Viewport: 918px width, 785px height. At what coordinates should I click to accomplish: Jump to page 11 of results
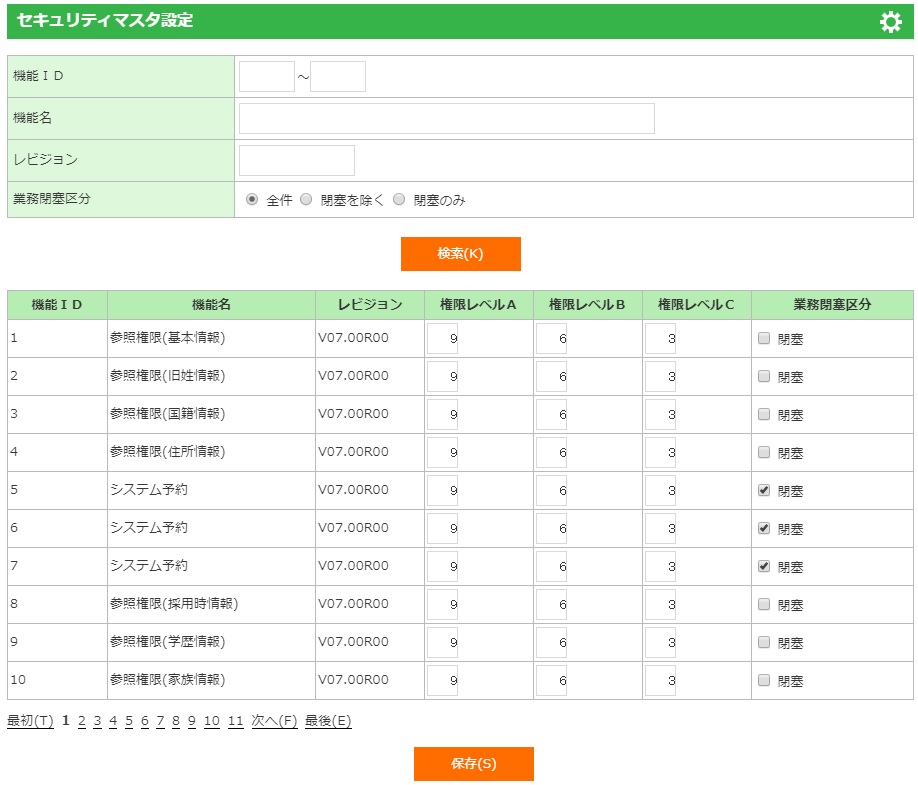point(235,721)
